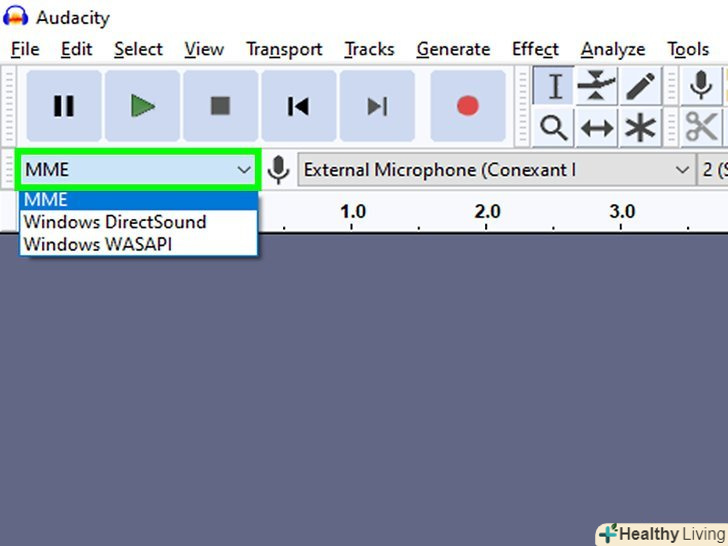Click the microphone icon beside the recording device
Image resolution: width=728 pixels, height=546 pixels.
pos(278,170)
